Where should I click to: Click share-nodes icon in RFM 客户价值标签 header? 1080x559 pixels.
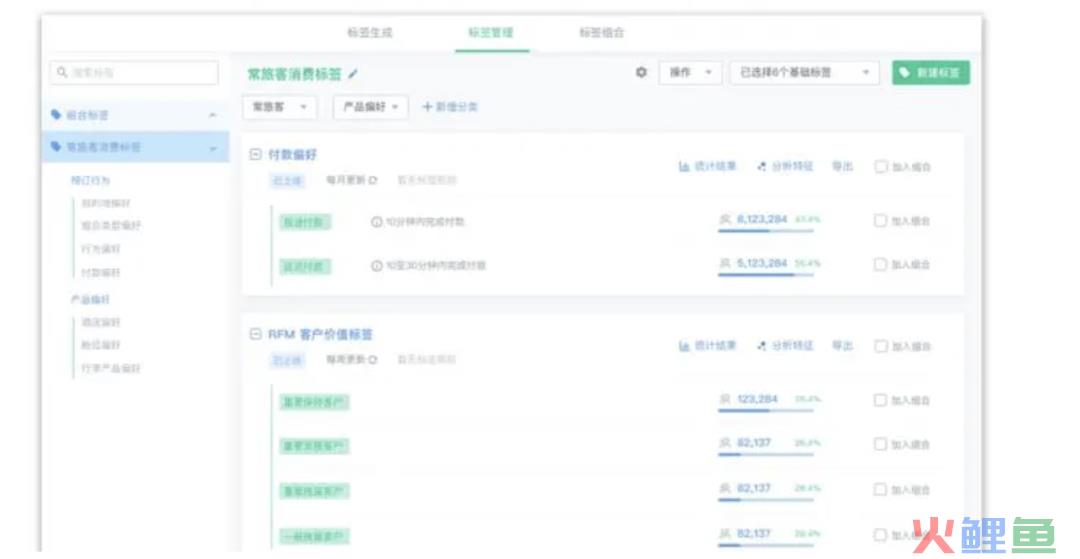point(762,346)
